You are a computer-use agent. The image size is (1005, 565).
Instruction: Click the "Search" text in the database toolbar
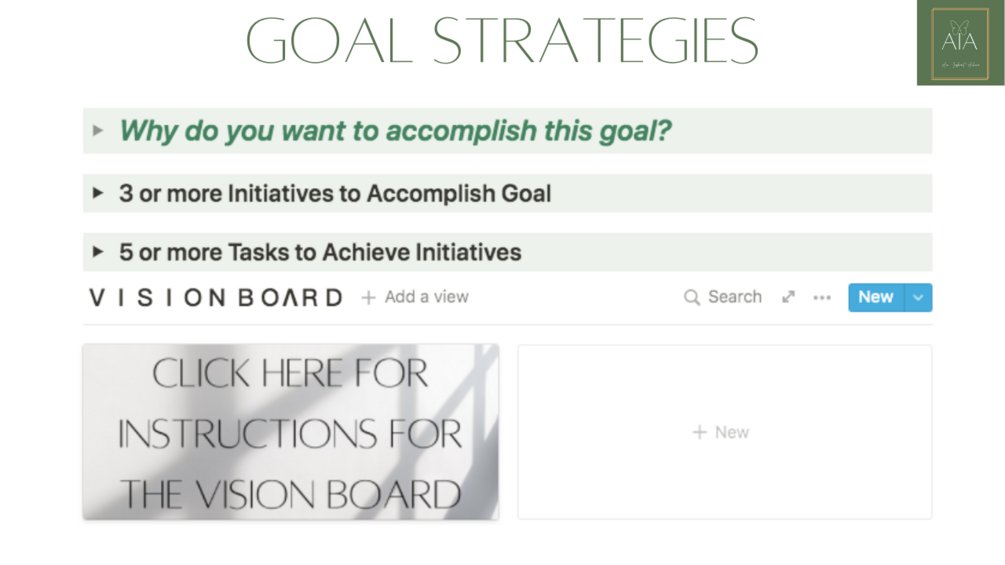coord(734,297)
